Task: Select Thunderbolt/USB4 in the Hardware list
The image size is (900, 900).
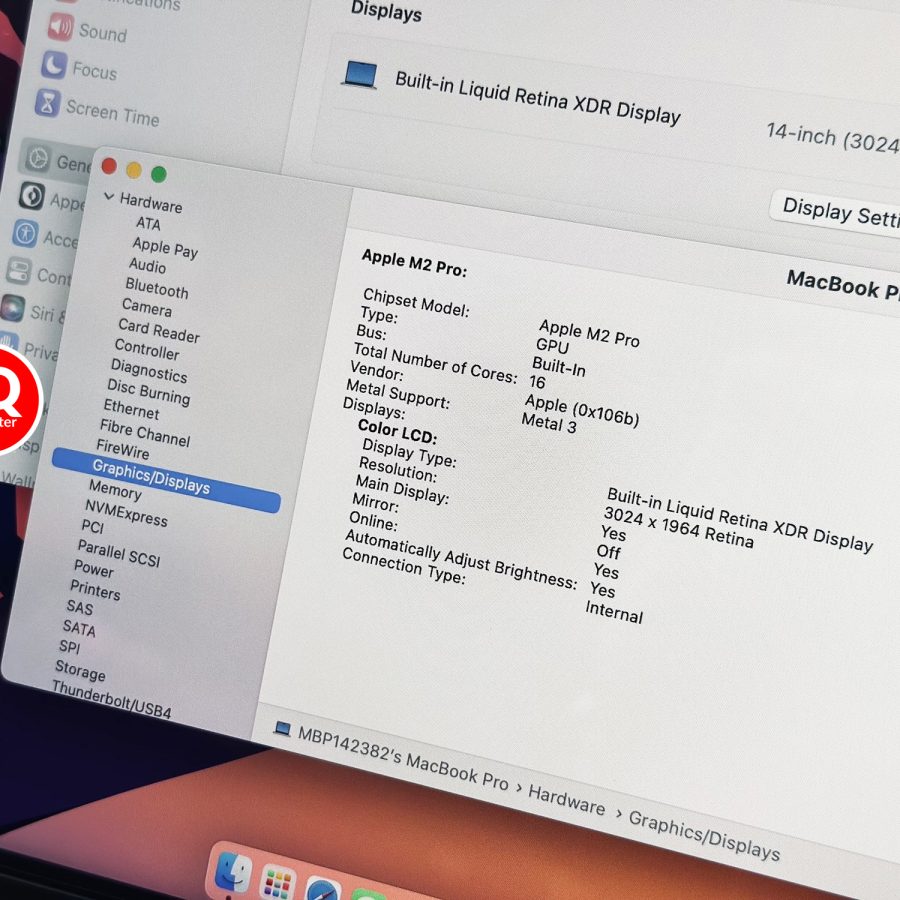Action: point(111,699)
